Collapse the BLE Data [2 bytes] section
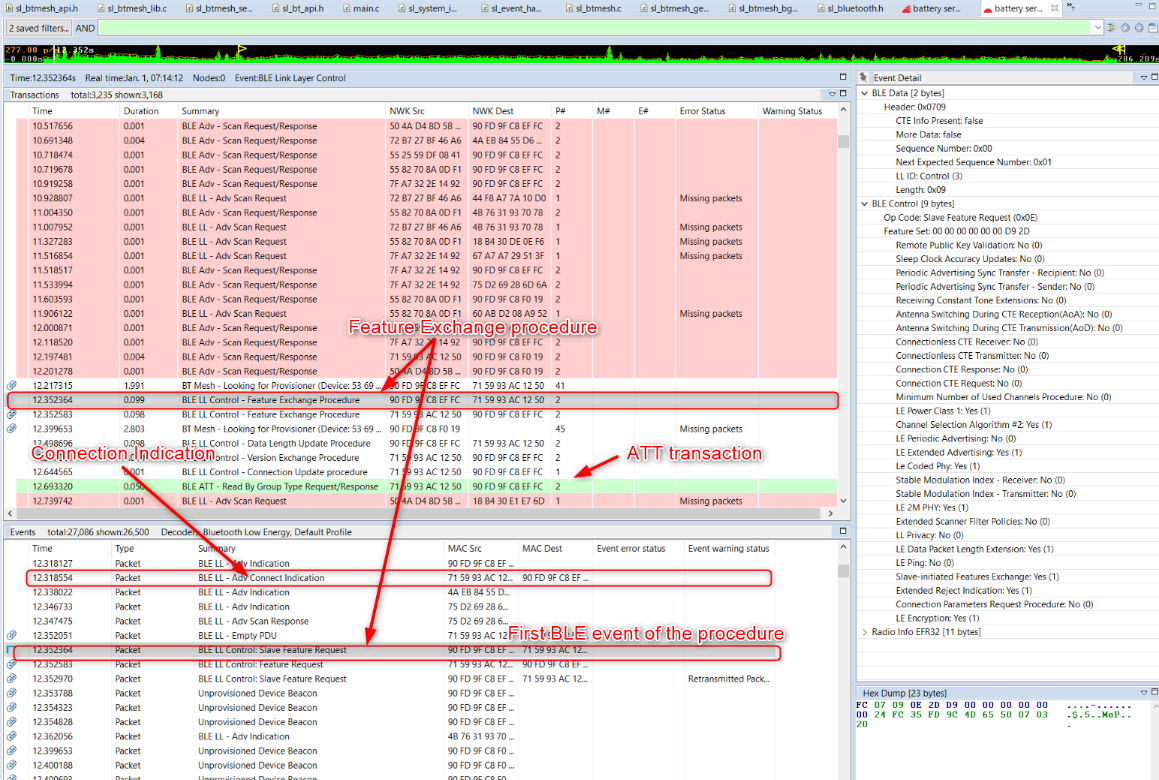 (864, 92)
